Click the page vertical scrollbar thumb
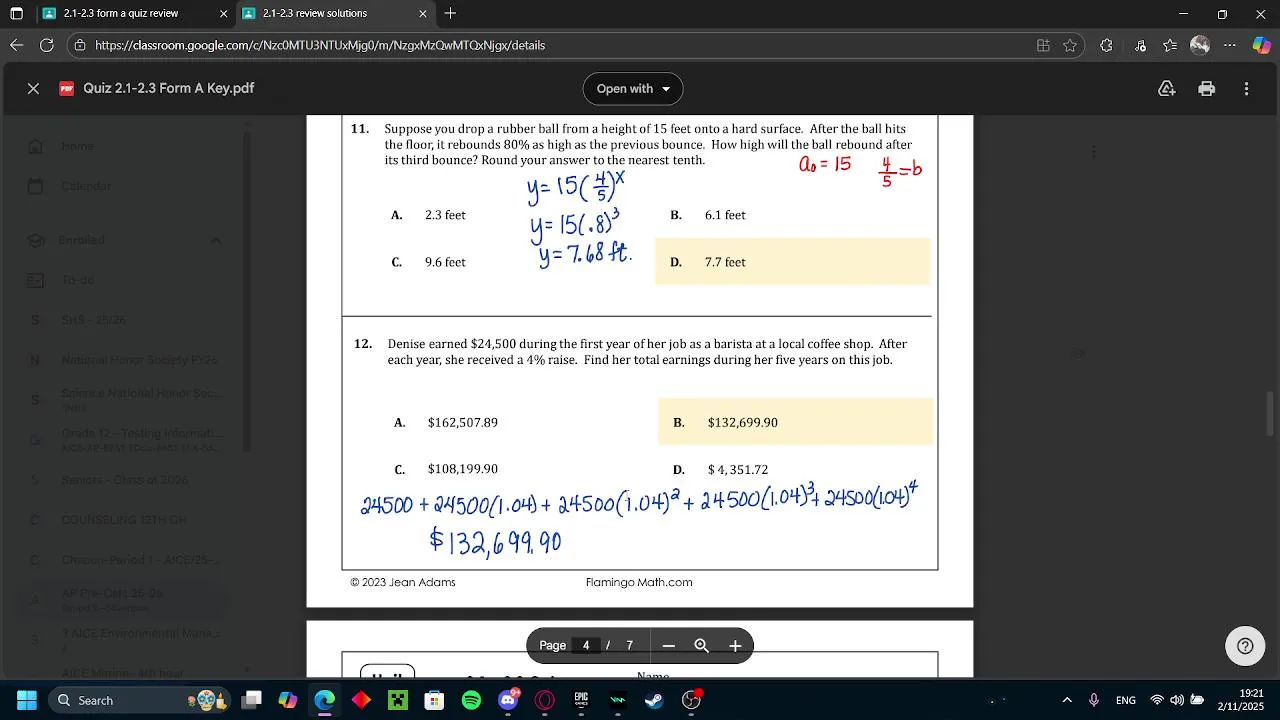The height and width of the screenshot is (720, 1280). pos(1271,413)
